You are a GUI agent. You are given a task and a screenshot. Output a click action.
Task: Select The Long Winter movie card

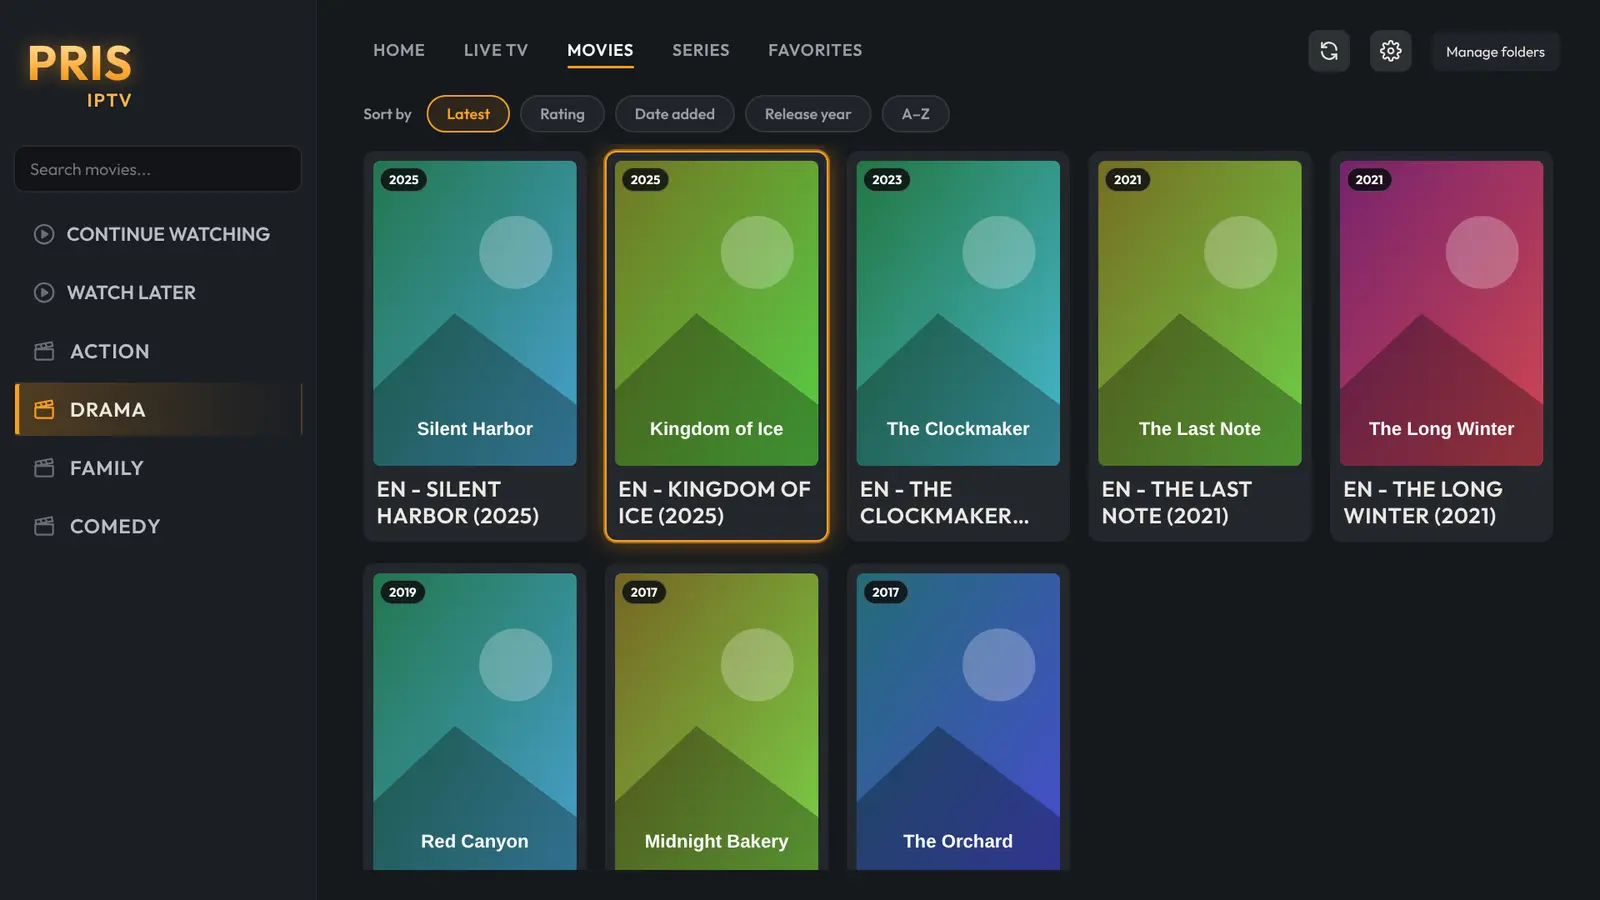coord(1441,347)
